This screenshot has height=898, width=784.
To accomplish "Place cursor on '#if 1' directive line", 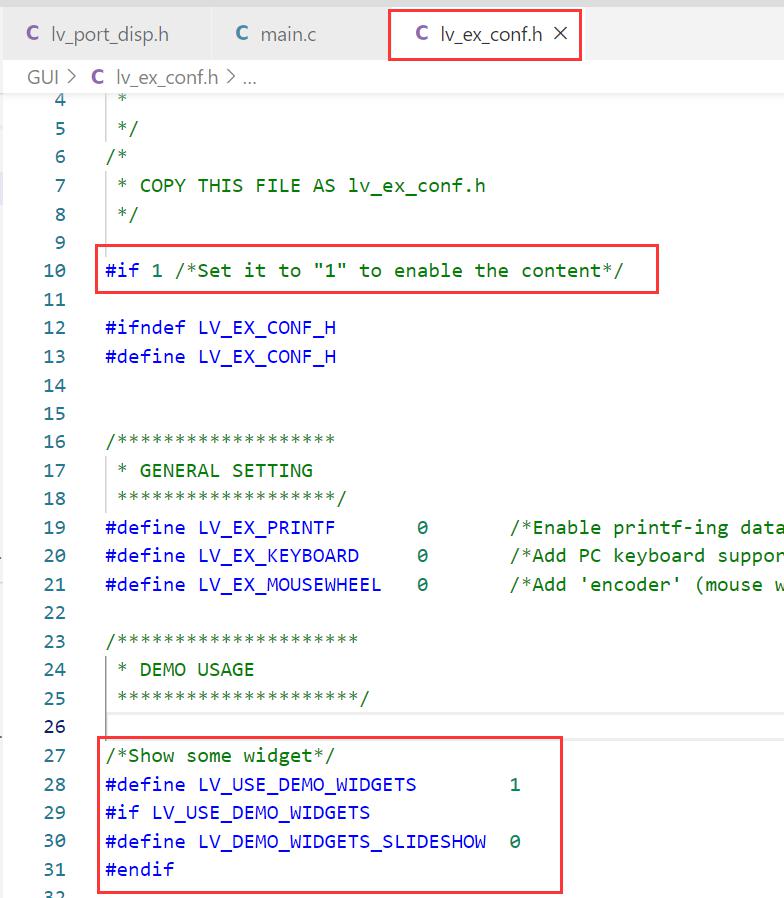I will 364,270.
